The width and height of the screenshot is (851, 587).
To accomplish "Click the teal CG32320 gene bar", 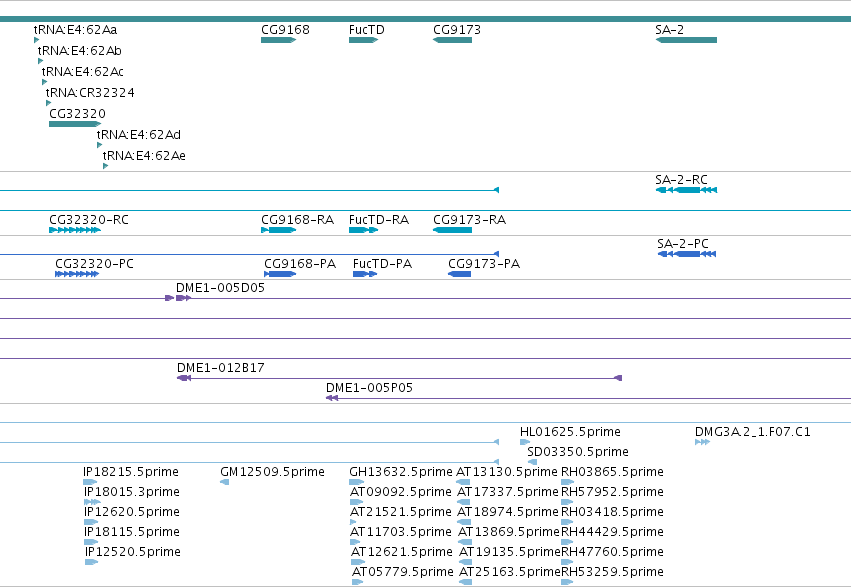I will pyautogui.click(x=75, y=124).
